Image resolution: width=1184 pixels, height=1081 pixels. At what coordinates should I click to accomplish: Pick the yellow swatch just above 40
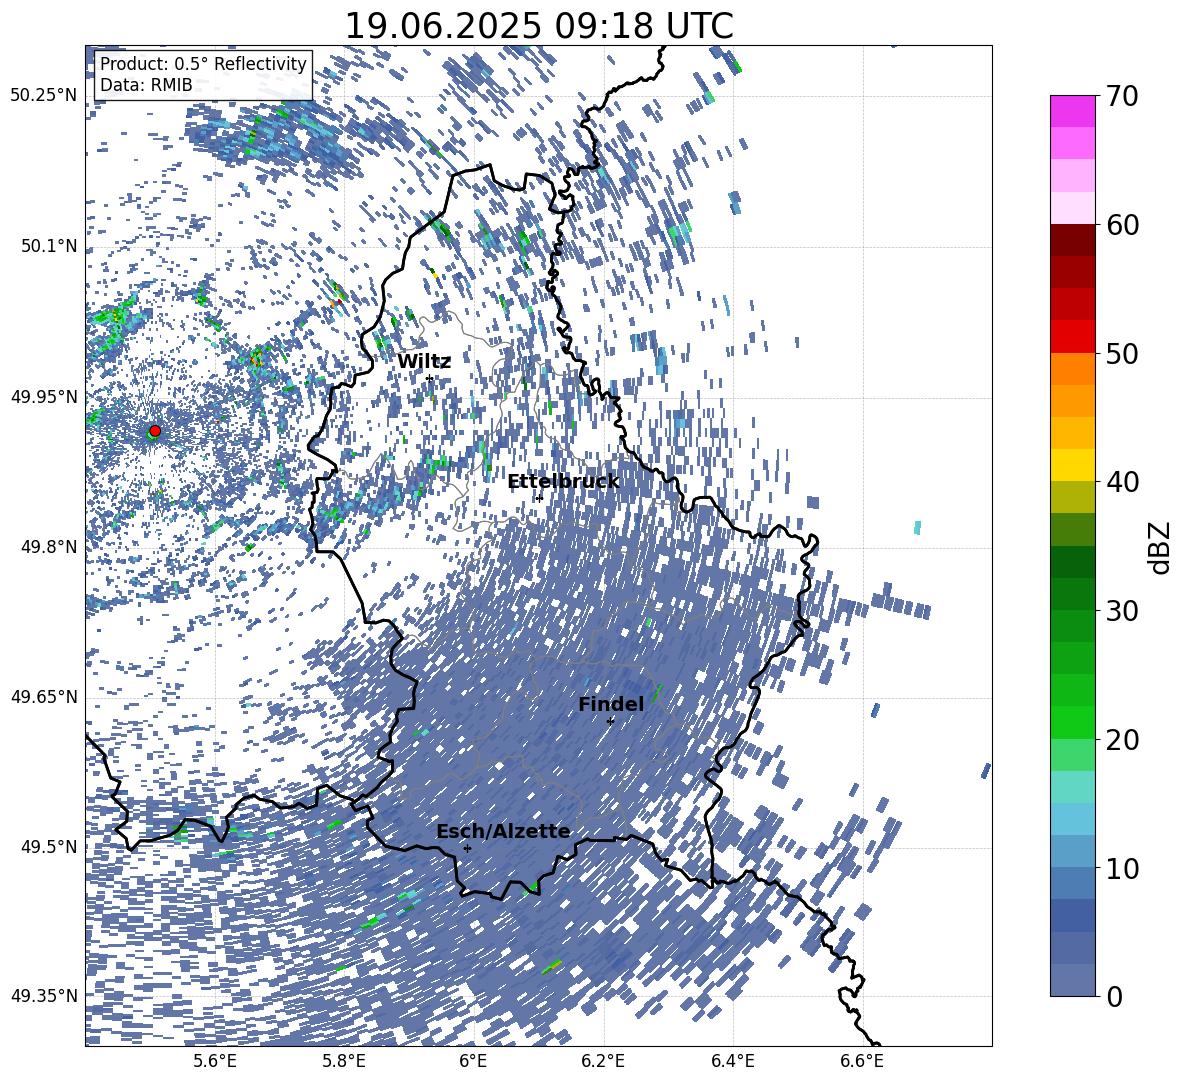click(1073, 465)
